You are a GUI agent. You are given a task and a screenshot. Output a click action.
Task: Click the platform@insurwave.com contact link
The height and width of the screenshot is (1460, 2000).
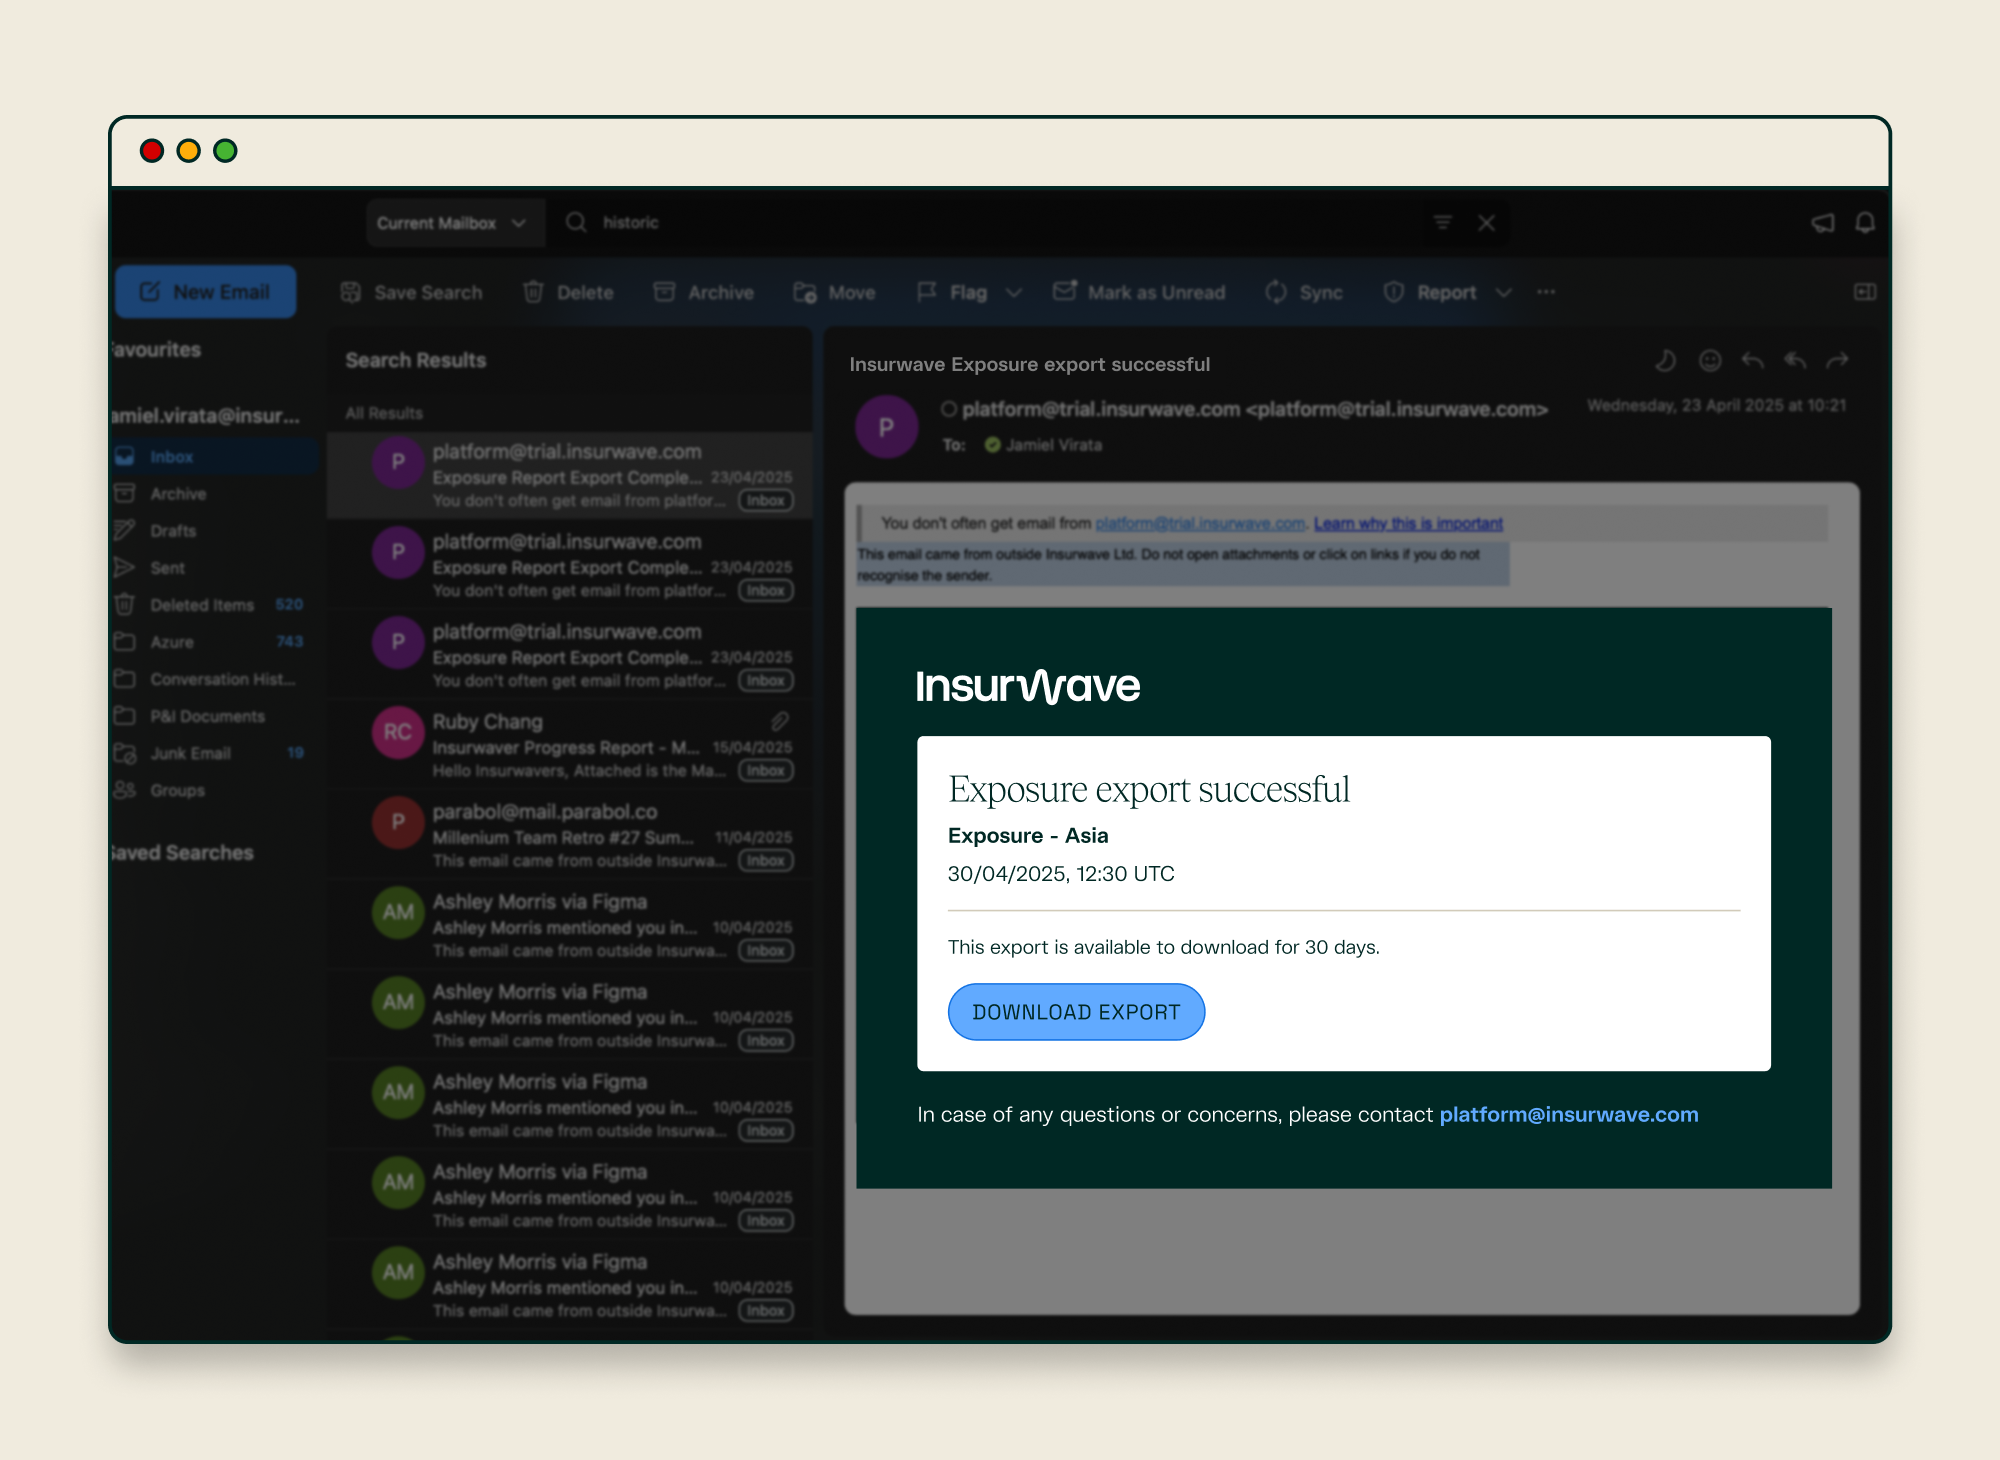1569,1114
